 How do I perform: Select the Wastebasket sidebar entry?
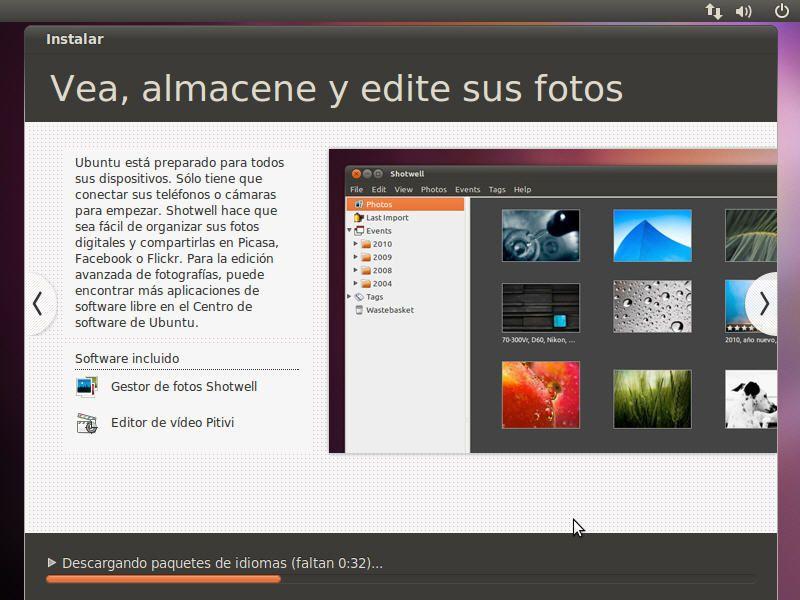coord(406,310)
